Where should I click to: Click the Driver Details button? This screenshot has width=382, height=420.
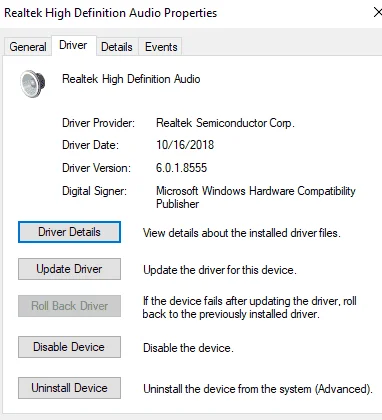[69, 232]
